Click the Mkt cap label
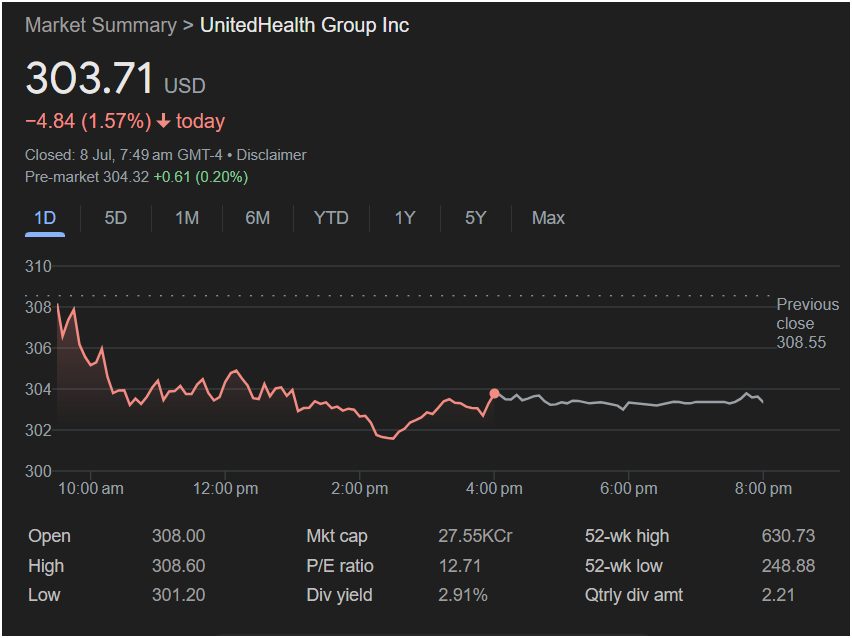The height and width of the screenshot is (638, 852). pyautogui.click(x=337, y=536)
